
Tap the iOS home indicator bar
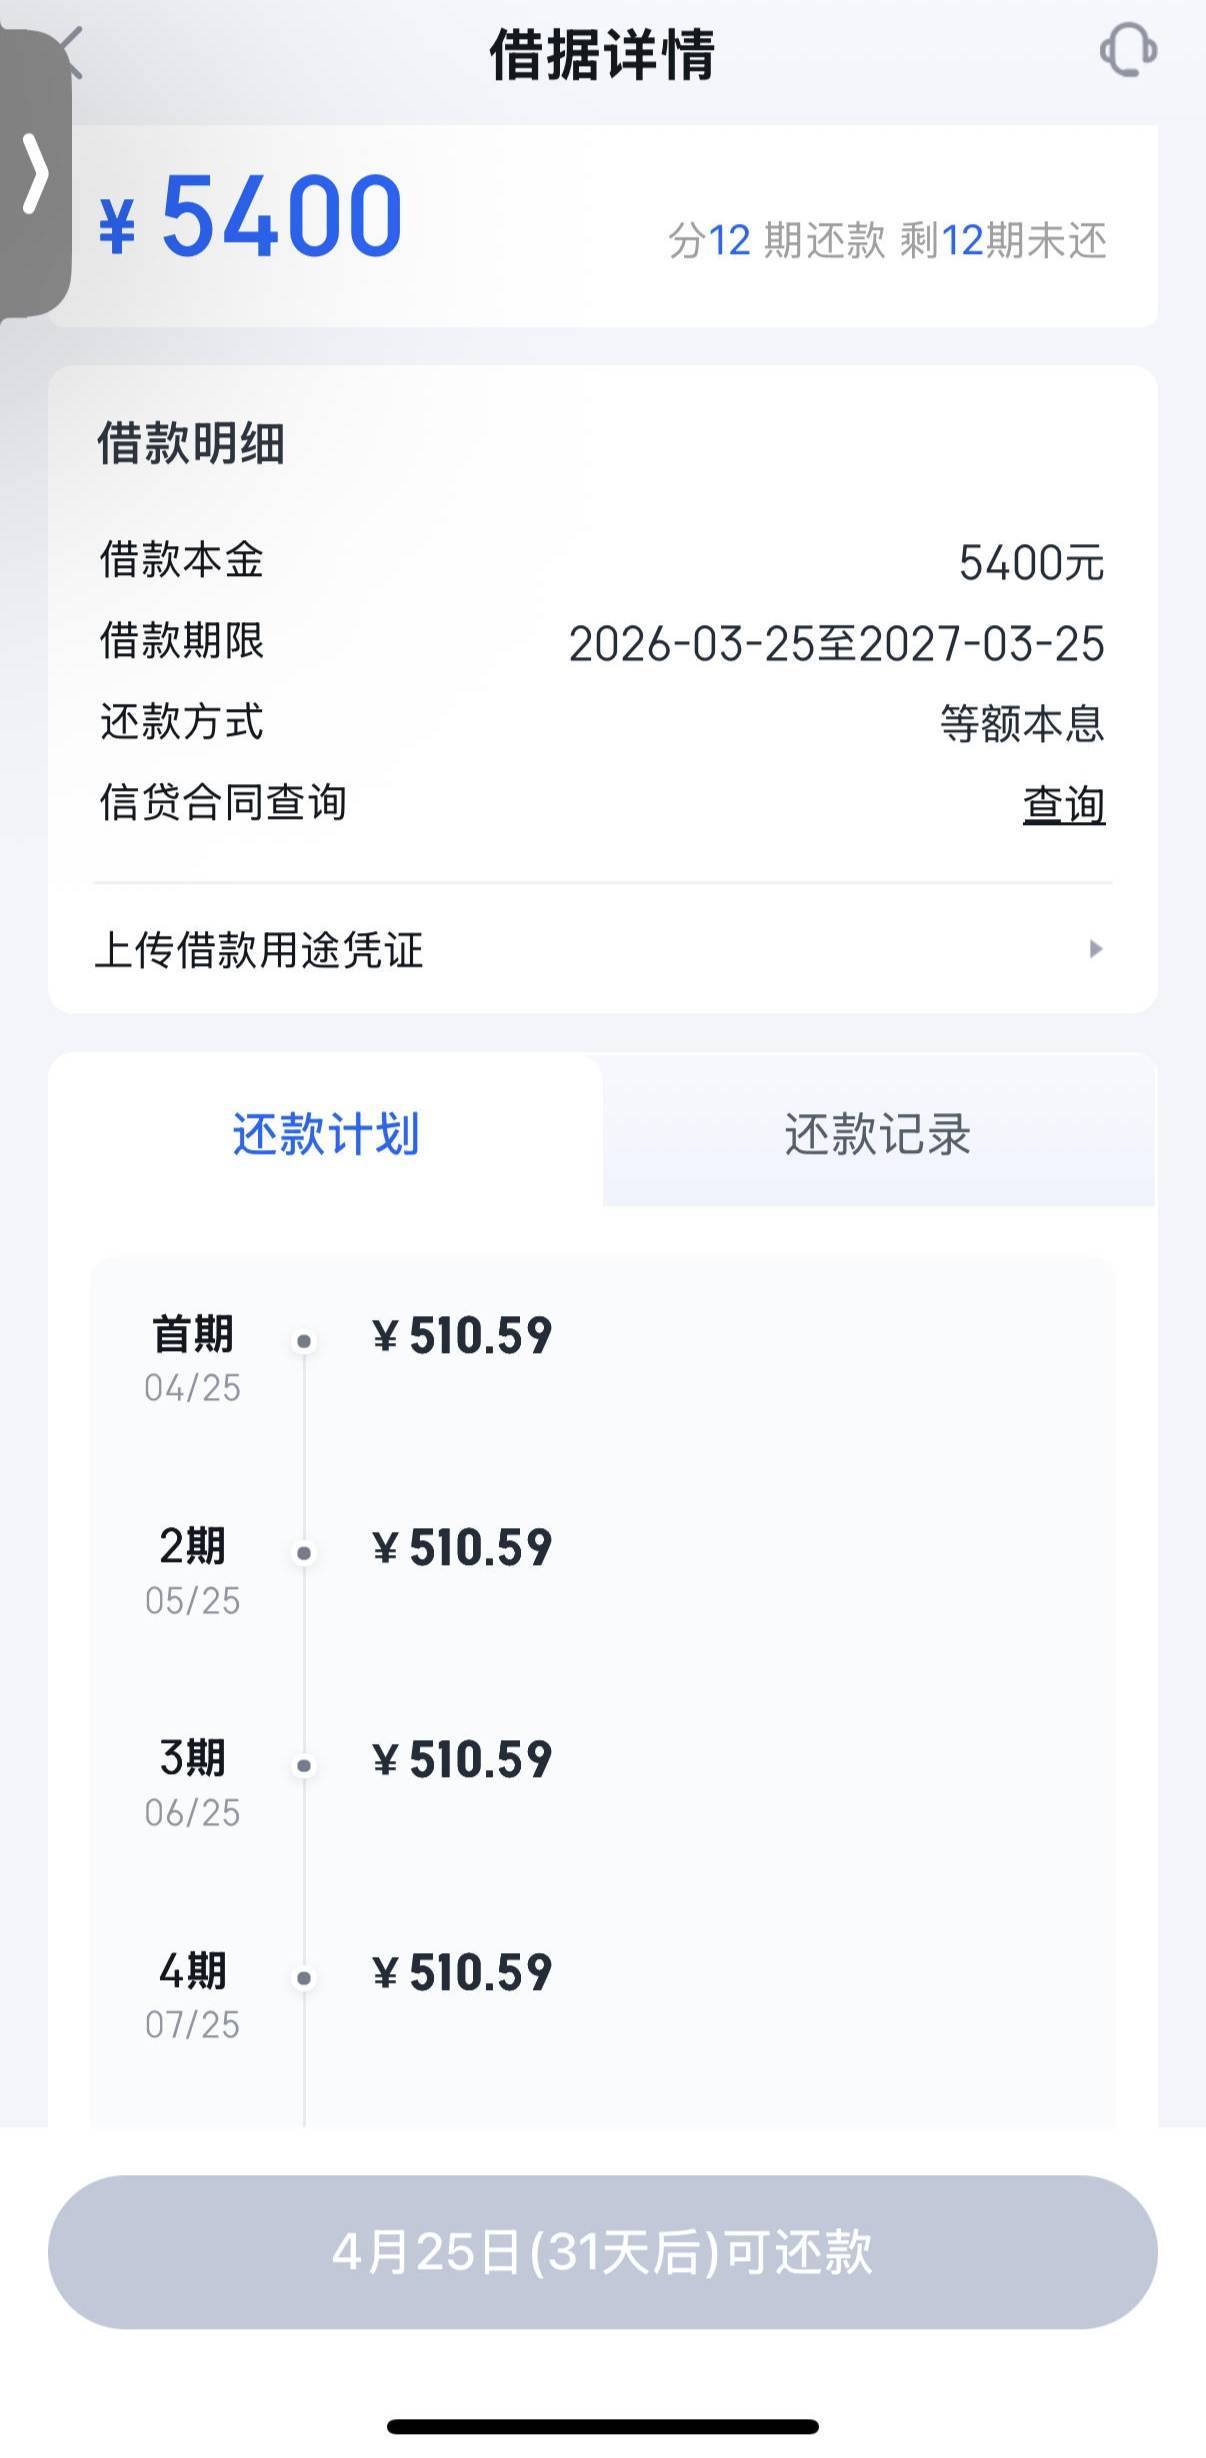pos(603,2427)
